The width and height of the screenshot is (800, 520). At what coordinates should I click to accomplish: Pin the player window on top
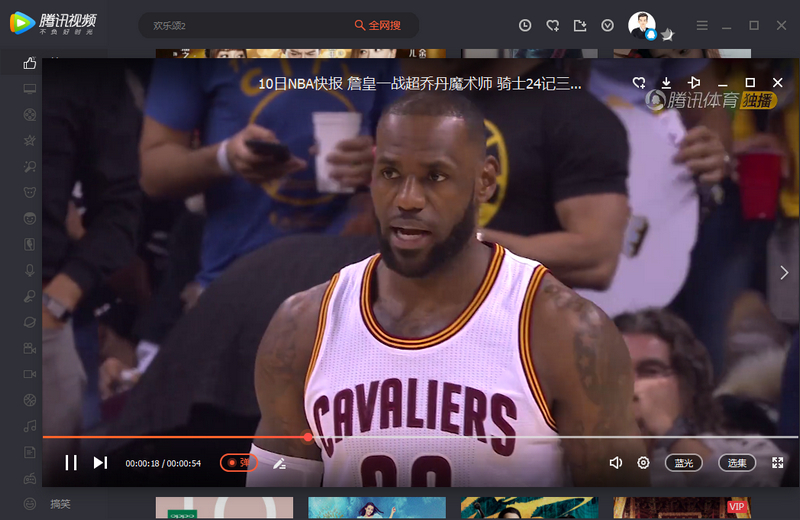(x=694, y=83)
